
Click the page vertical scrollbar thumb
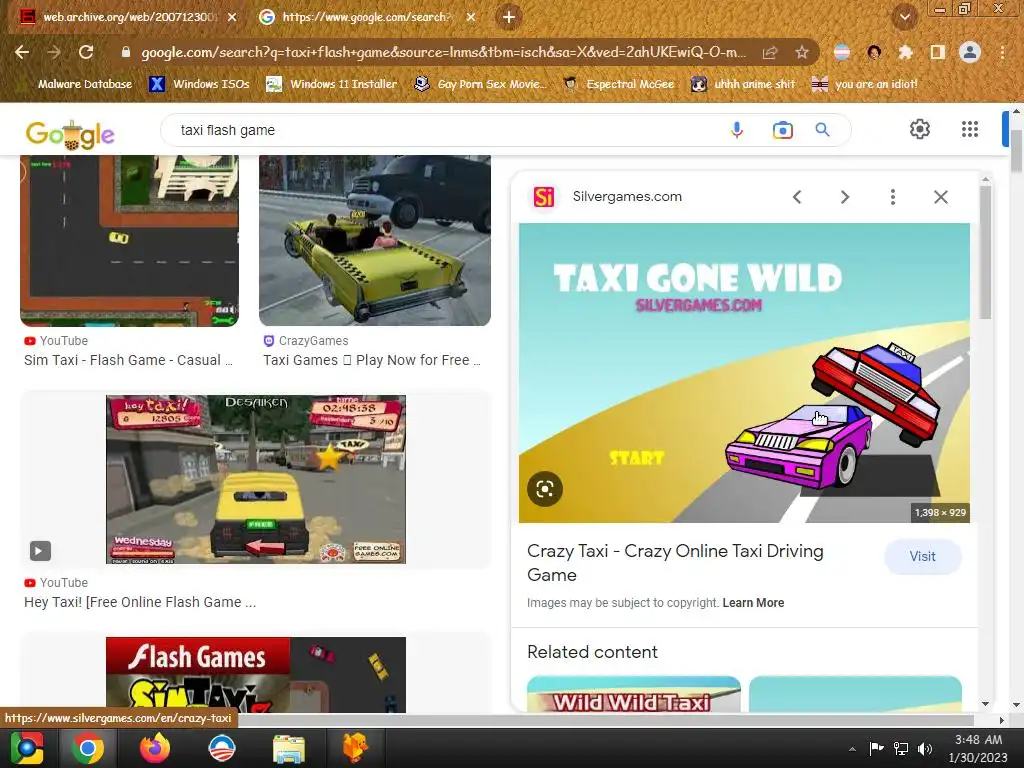point(1016,152)
